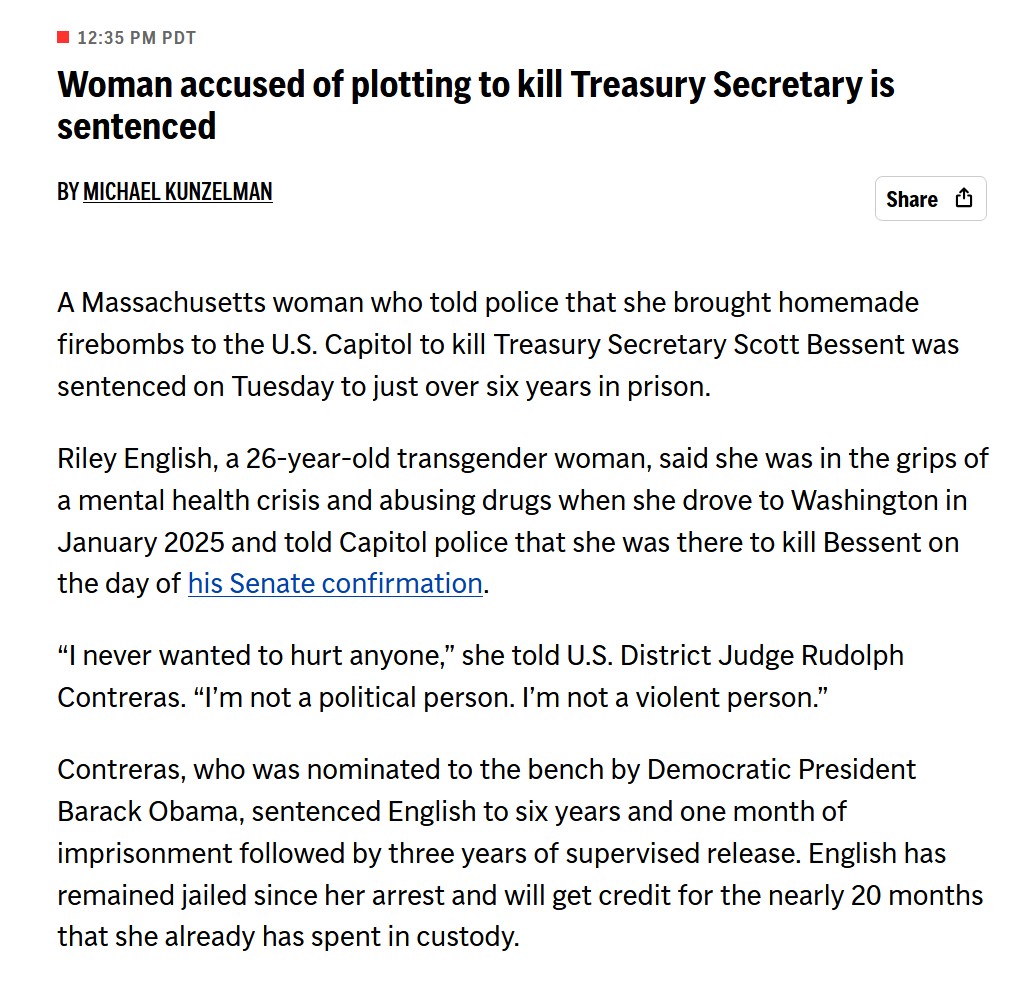Open Michael Kunzelman author page
1029x988 pixels.
(177, 192)
